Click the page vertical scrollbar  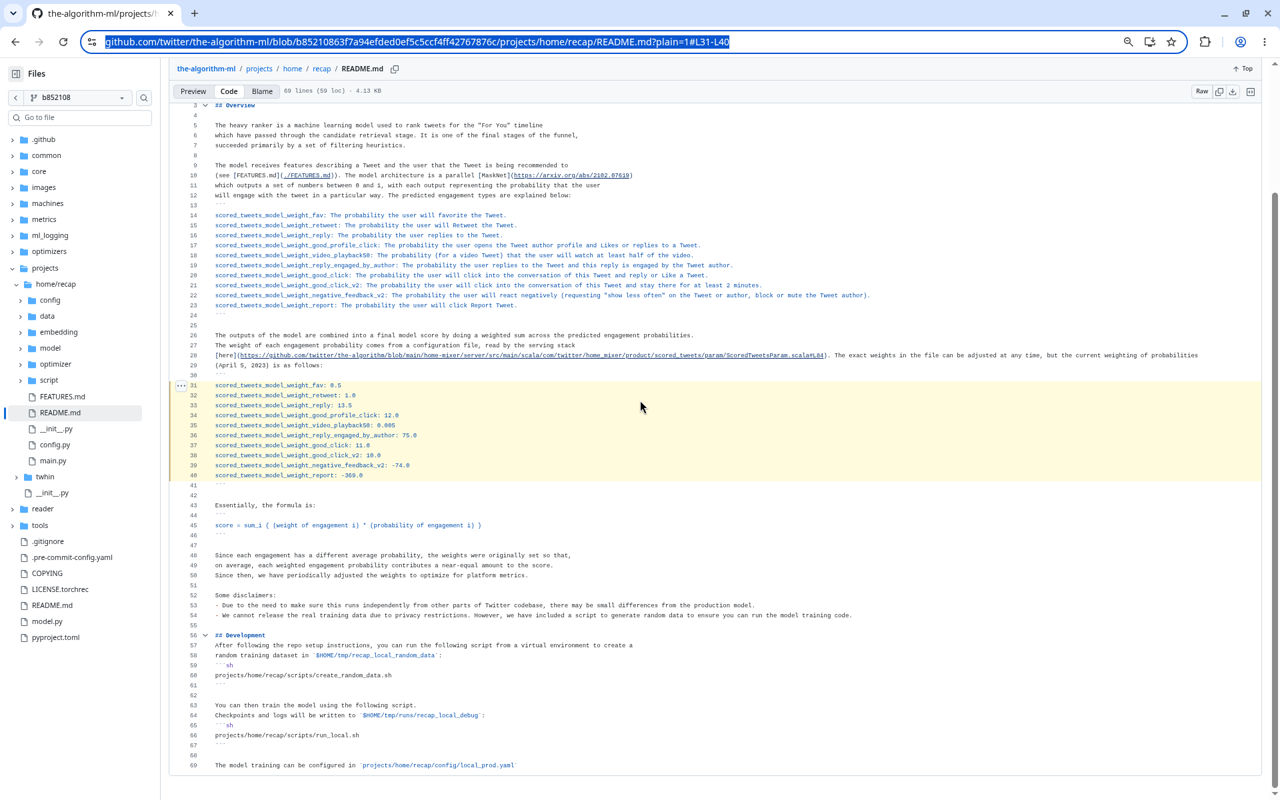coord(1274,490)
